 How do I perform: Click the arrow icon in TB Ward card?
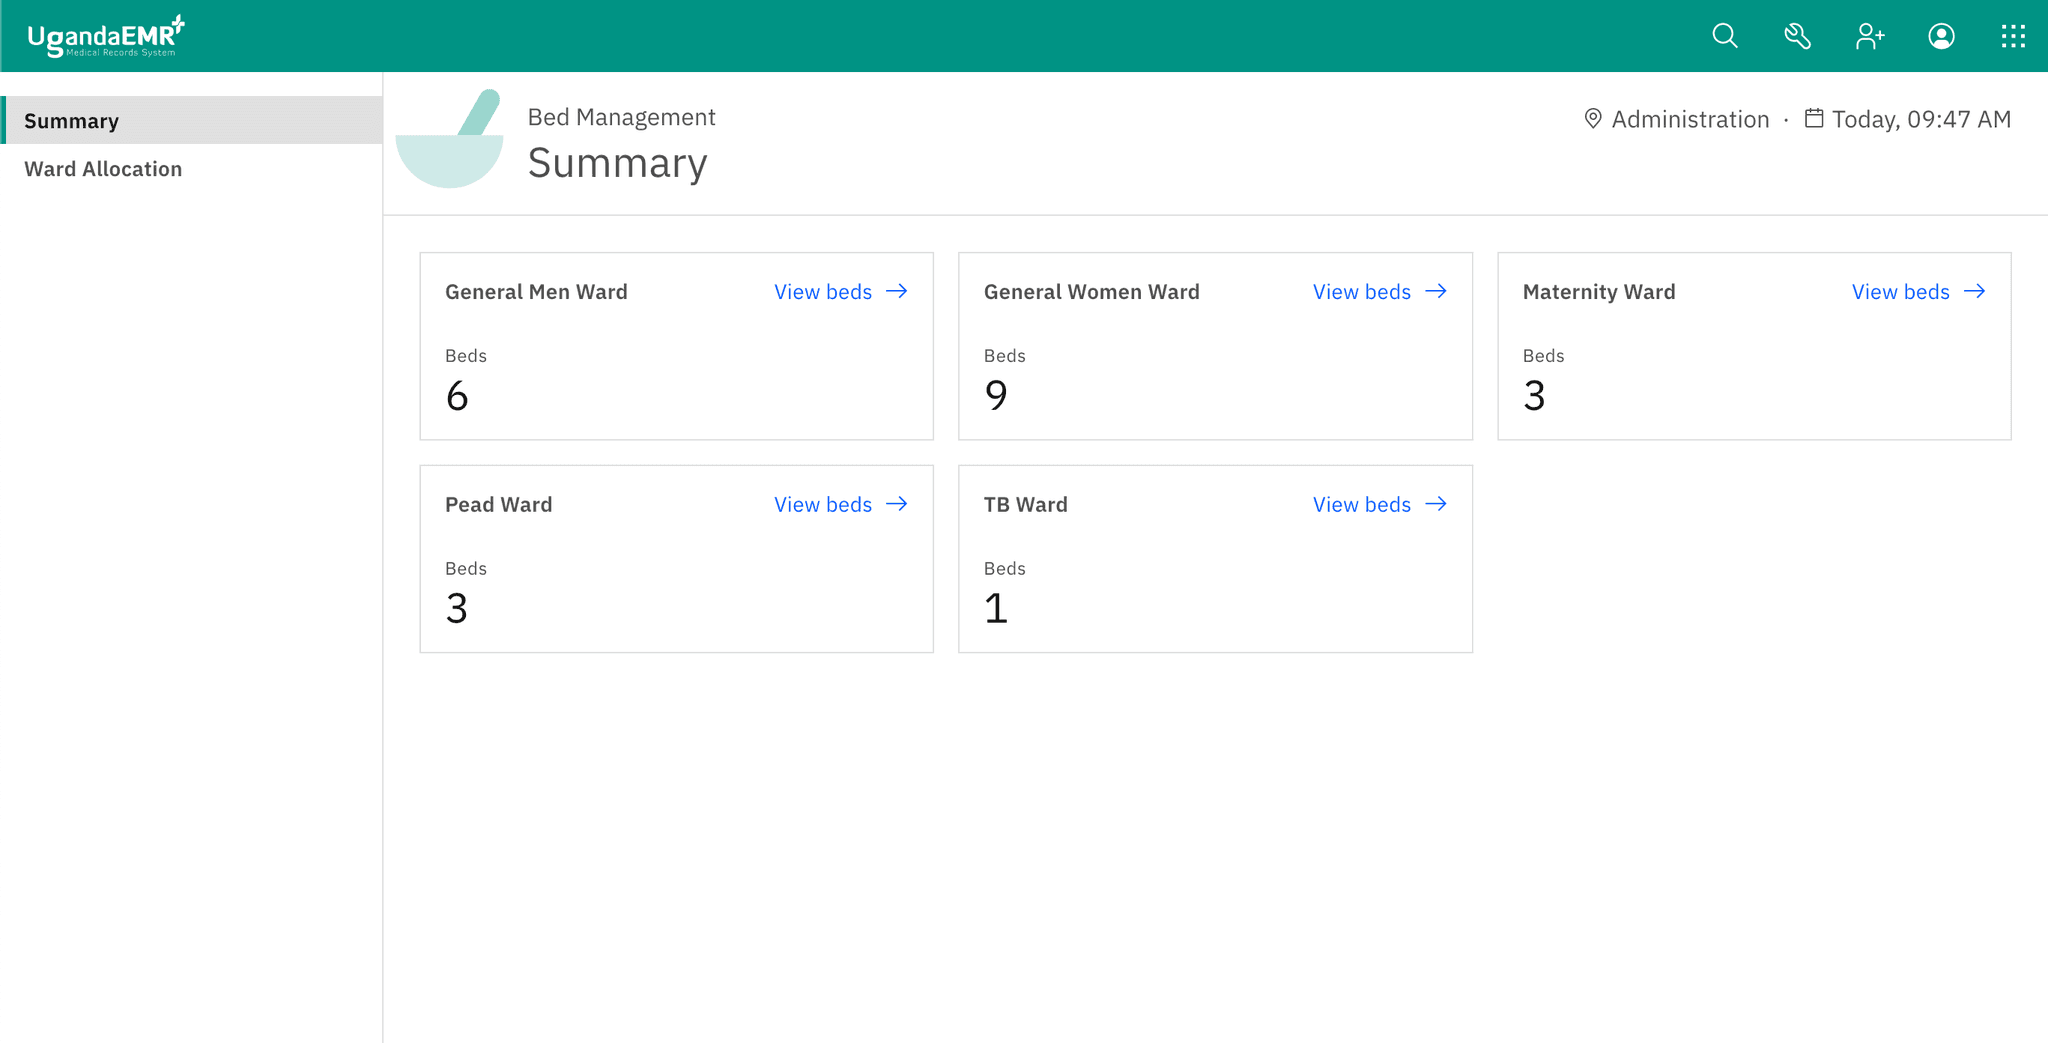[x=1436, y=504]
